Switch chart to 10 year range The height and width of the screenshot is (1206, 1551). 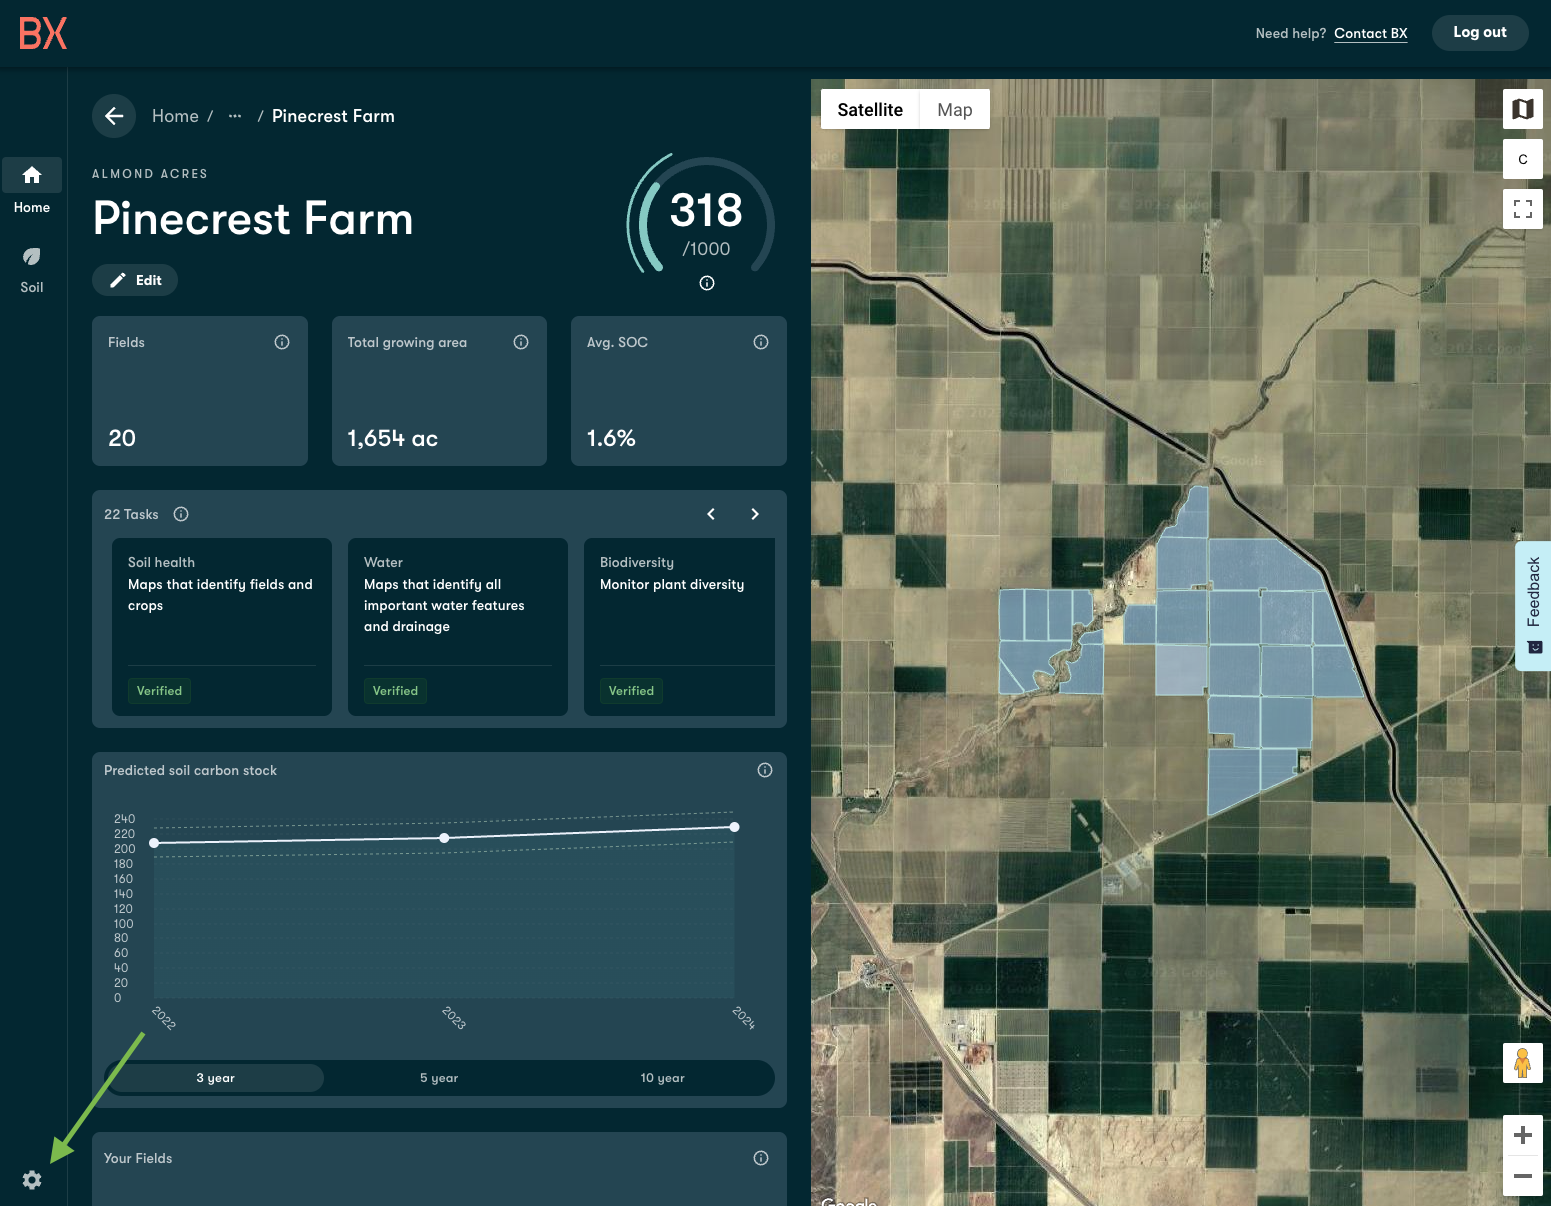662,1078
